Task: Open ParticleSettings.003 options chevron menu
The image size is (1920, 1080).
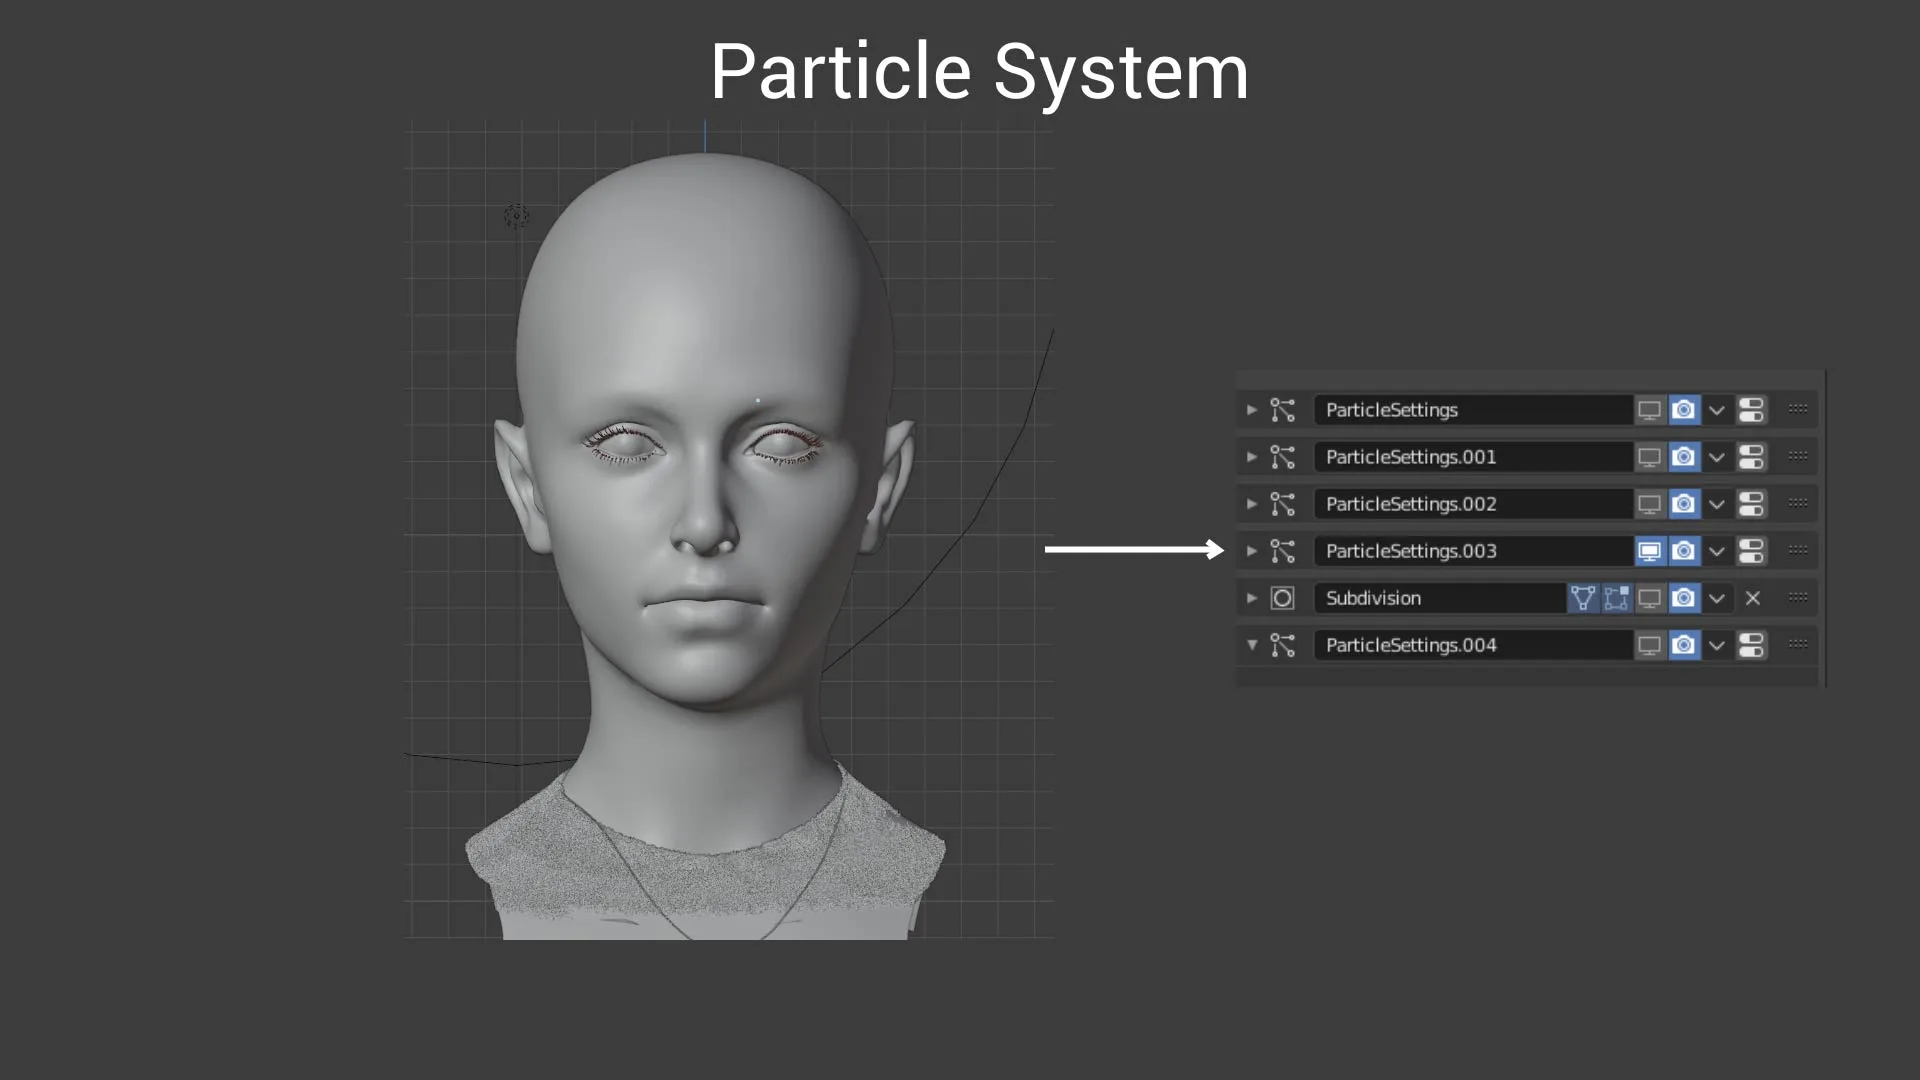Action: [1717, 551]
